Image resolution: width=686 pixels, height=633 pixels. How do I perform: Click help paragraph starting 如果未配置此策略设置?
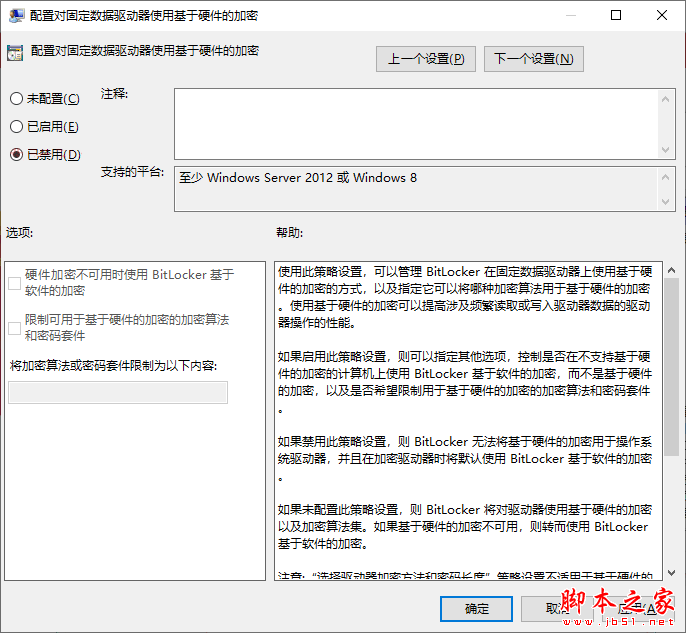point(465,526)
